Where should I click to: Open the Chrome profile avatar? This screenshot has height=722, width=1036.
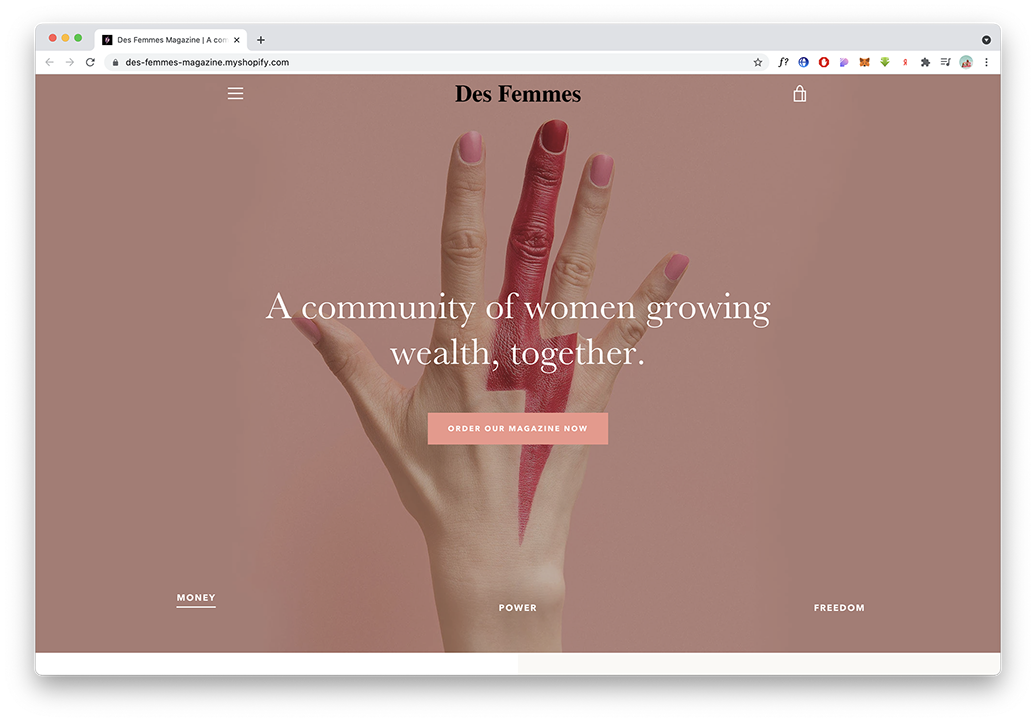(x=966, y=62)
